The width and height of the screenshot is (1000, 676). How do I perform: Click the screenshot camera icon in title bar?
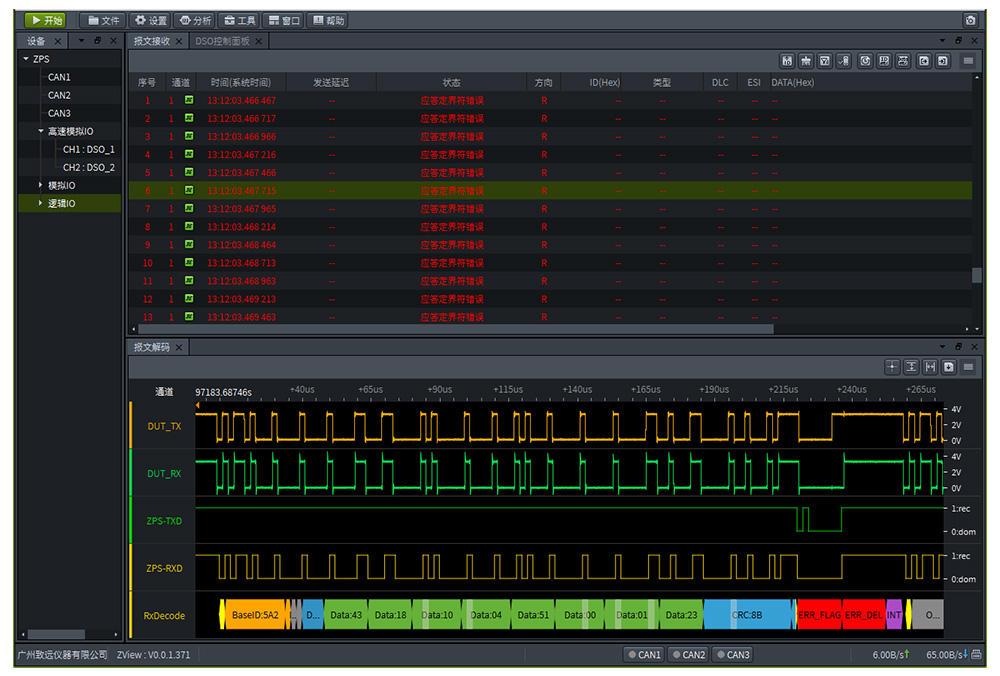click(x=970, y=20)
